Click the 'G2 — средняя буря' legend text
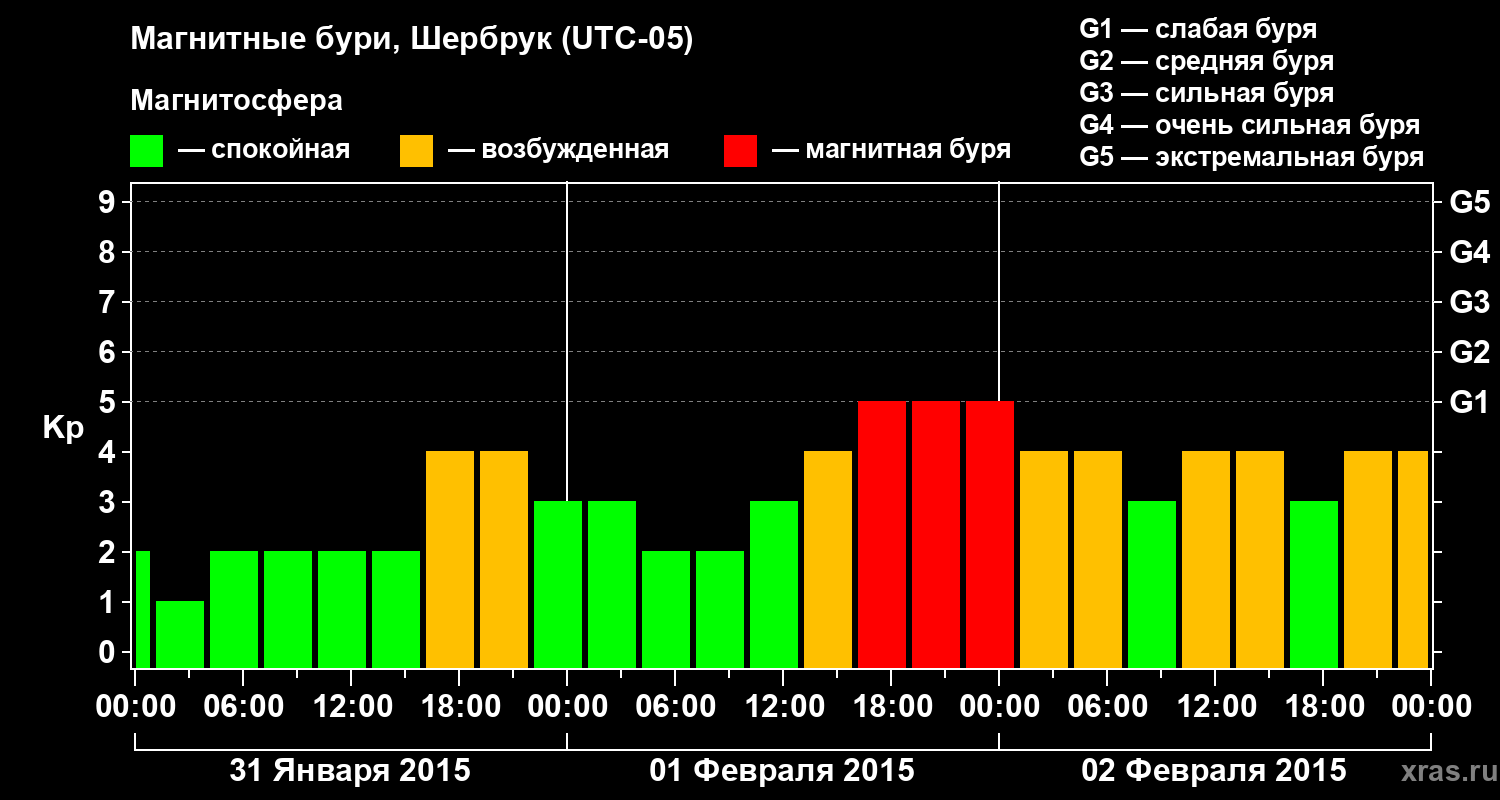 pyautogui.click(x=1207, y=61)
